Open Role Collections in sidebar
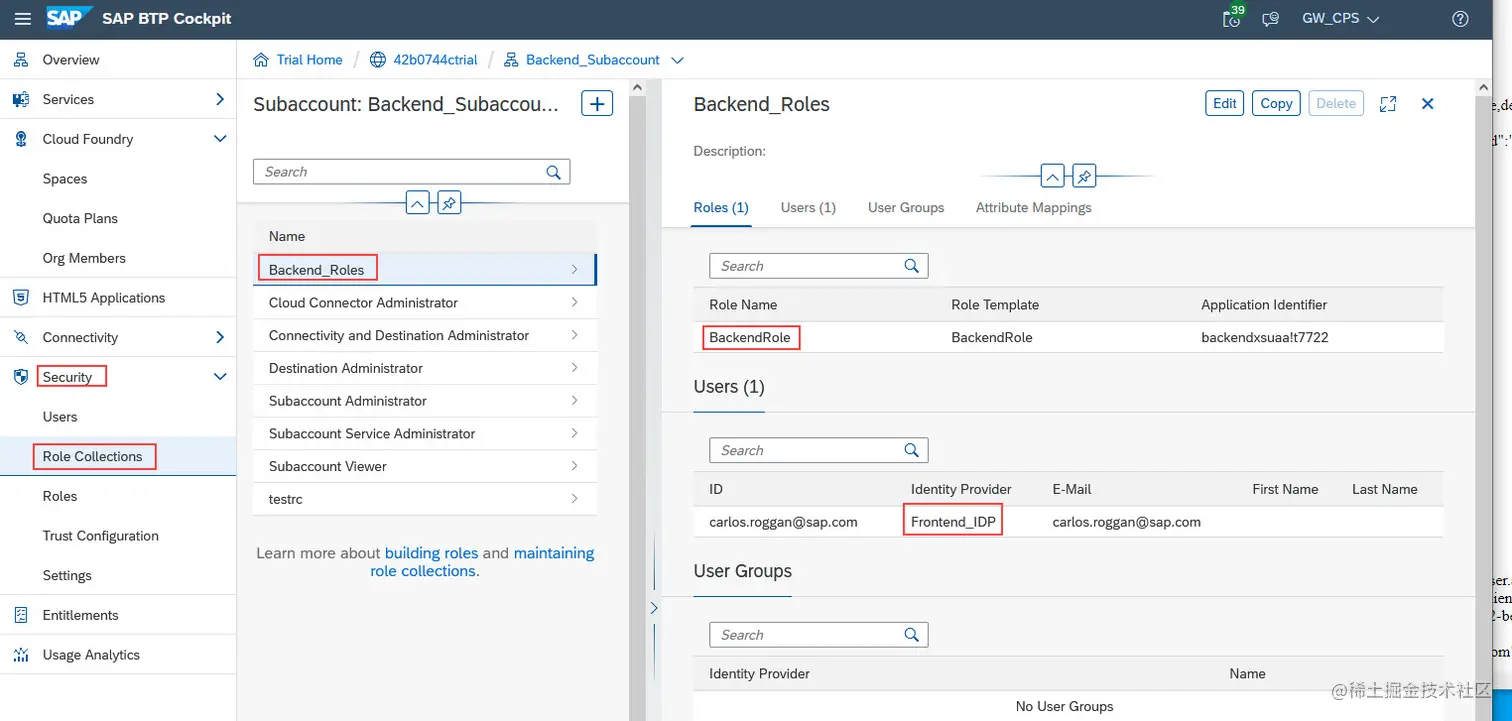 [118, 456]
